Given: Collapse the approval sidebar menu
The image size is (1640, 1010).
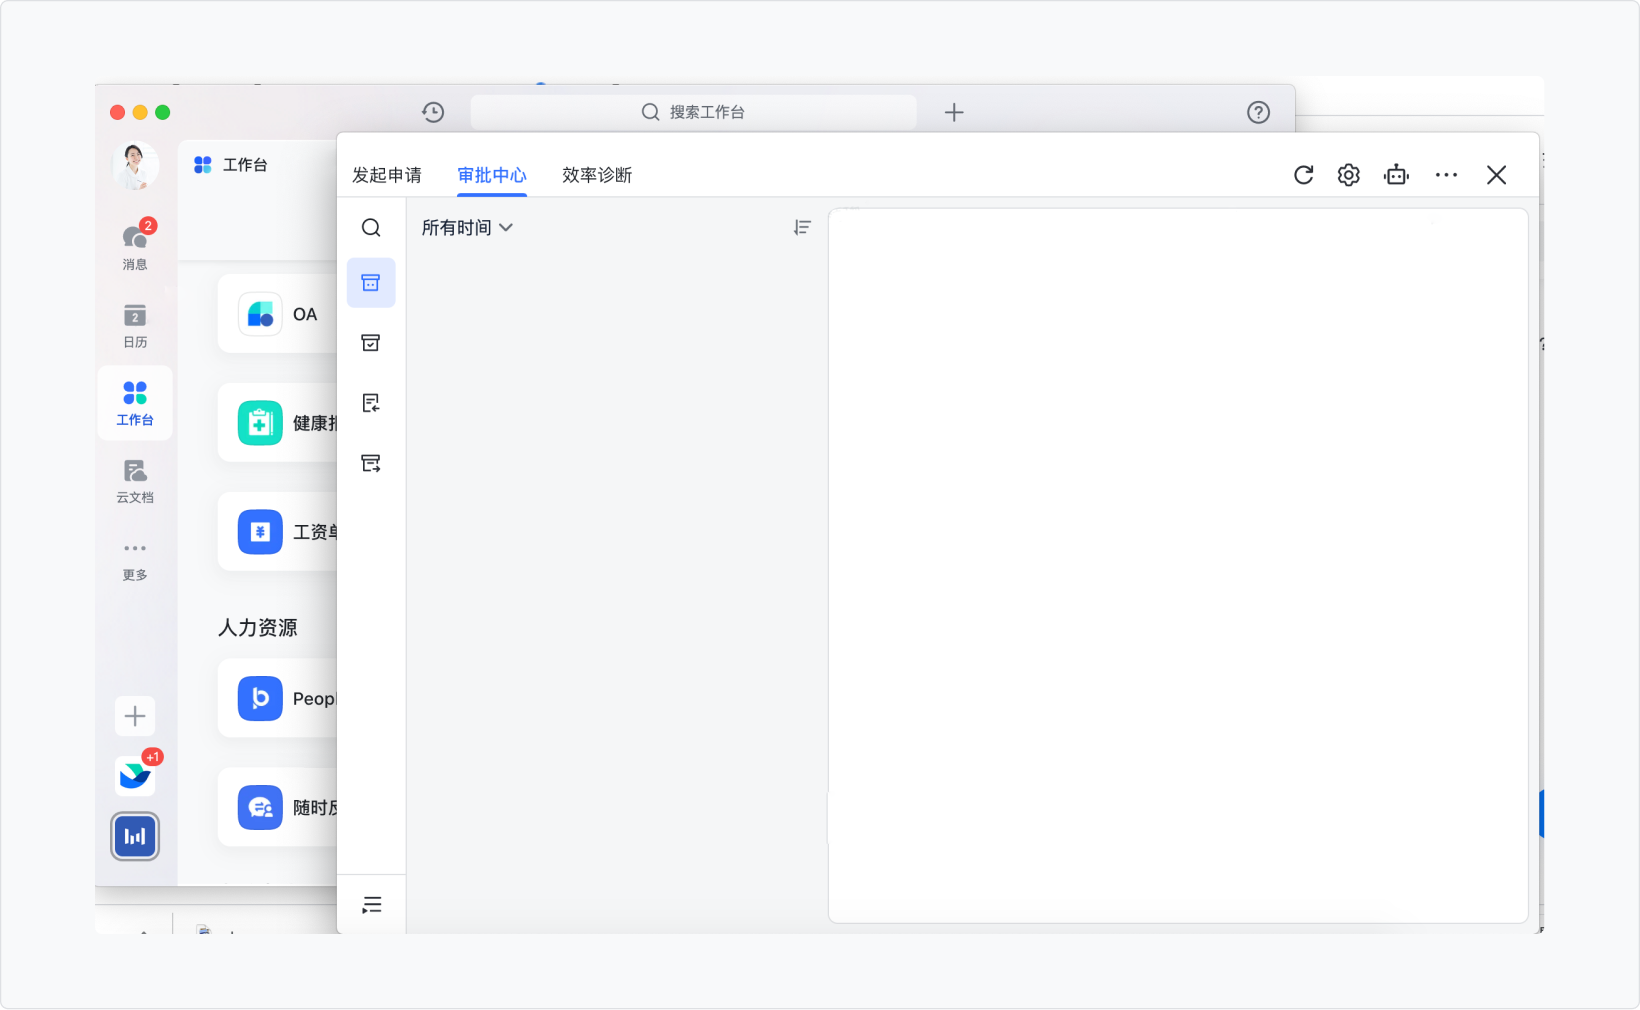Looking at the screenshot, I should tap(372, 905).
